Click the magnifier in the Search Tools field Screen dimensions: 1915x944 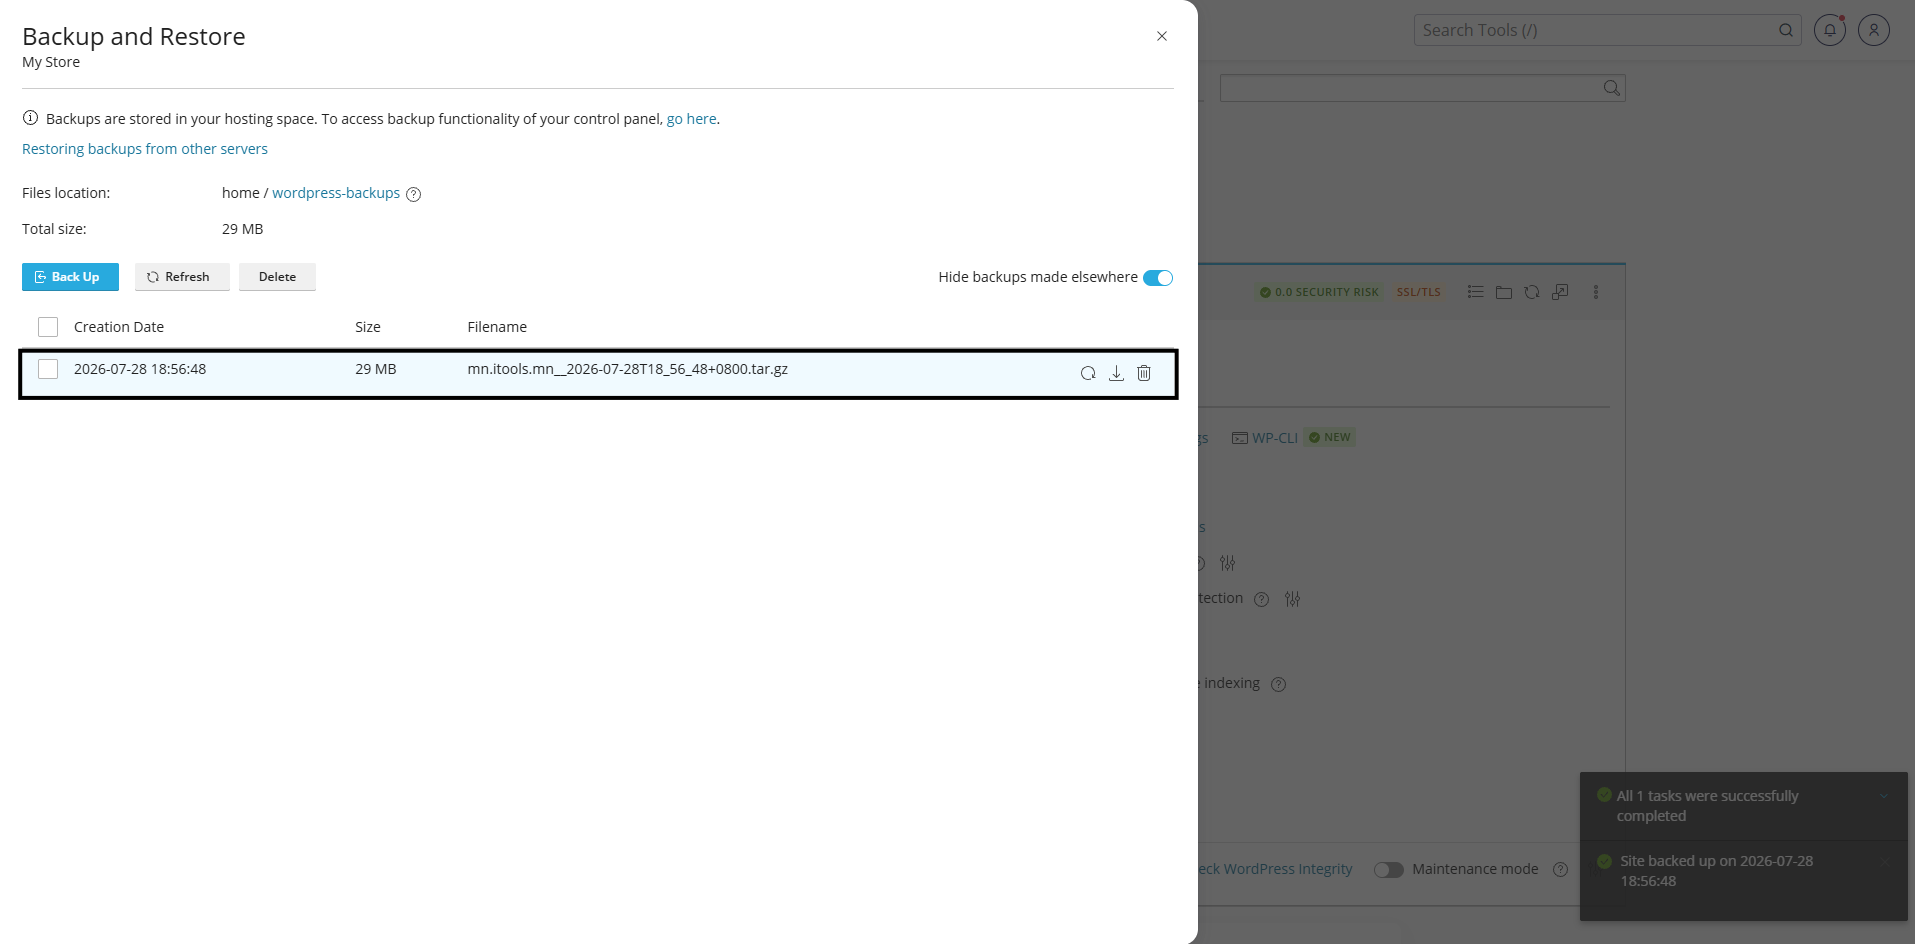coord(1786,30)
